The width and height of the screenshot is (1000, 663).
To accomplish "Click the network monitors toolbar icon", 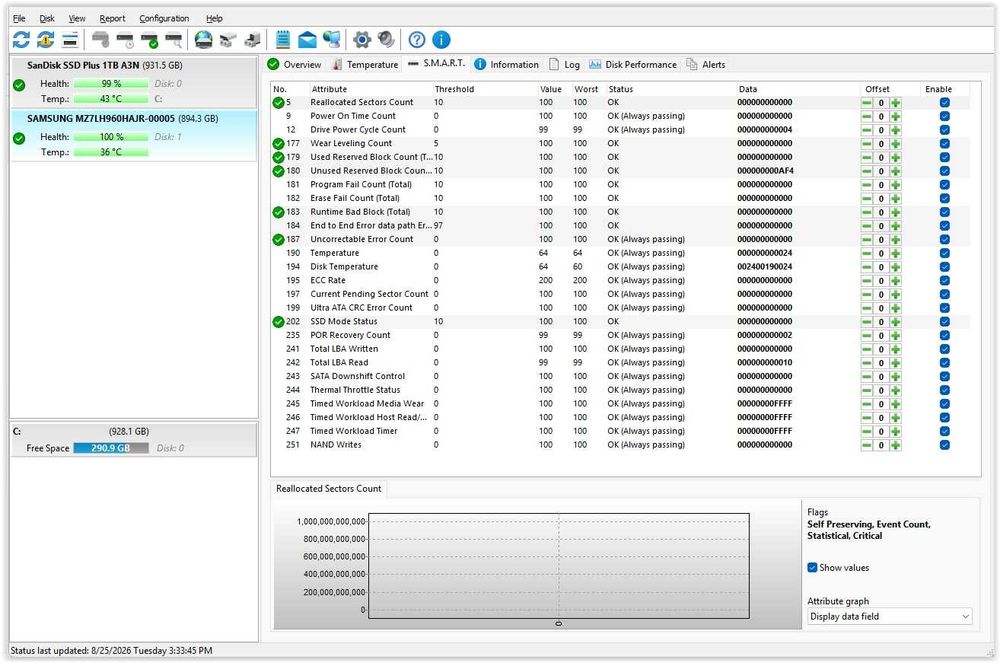I will pos(332,40).
